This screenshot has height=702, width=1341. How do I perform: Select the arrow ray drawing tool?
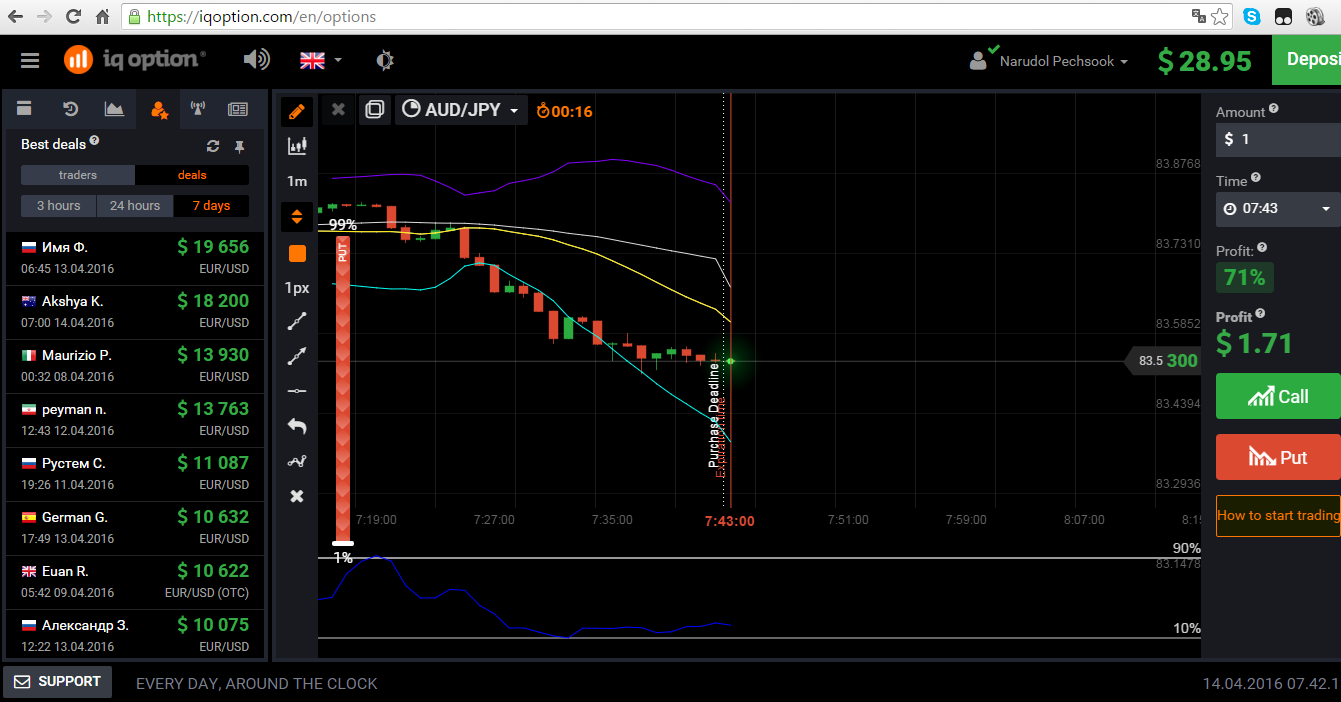coord(297,355)
